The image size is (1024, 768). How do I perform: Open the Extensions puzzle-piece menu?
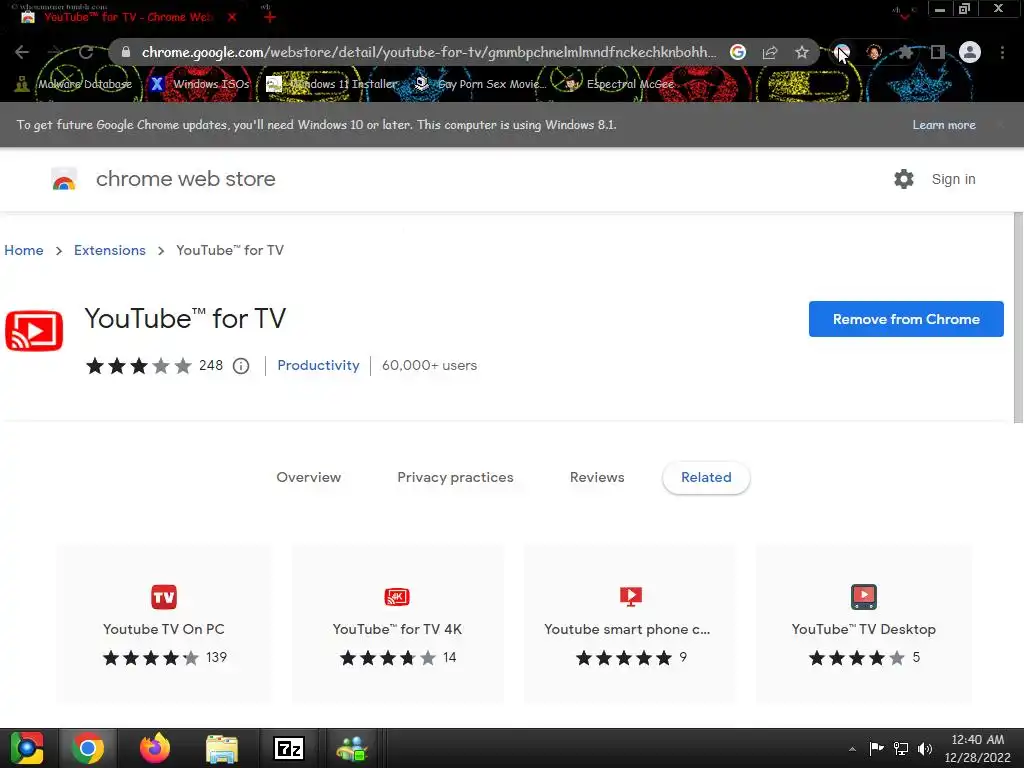[906, 52]
